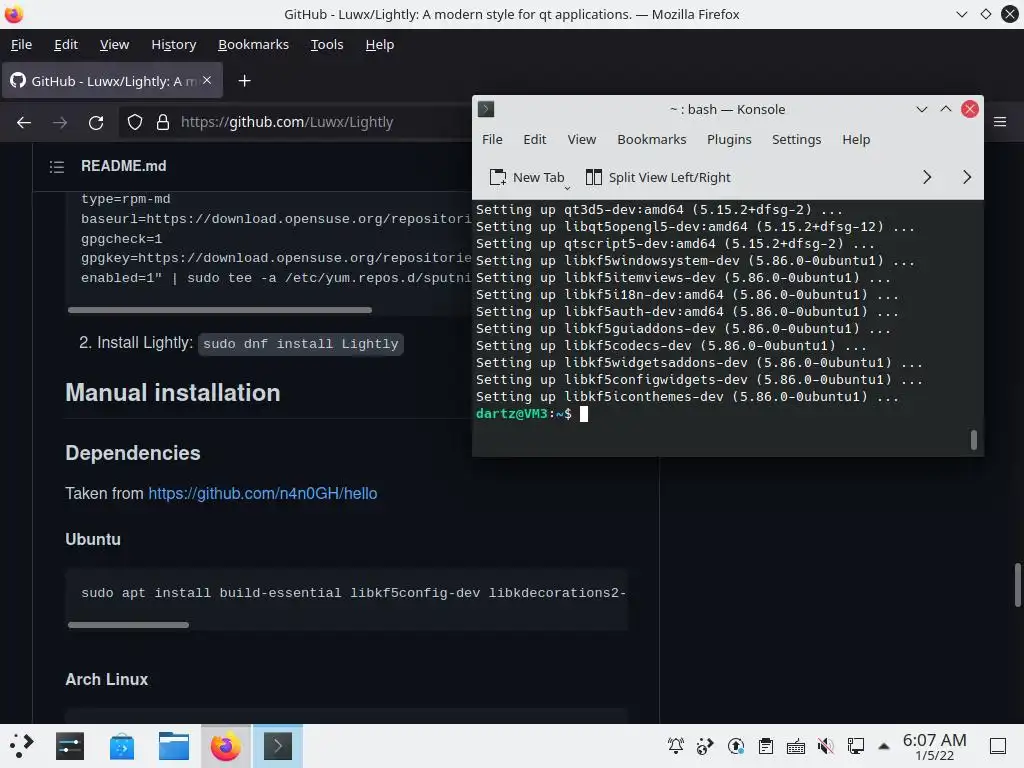Click the Firefox address bar URL
This screenshot has width=1024, height=768.
tap(287, 122)
